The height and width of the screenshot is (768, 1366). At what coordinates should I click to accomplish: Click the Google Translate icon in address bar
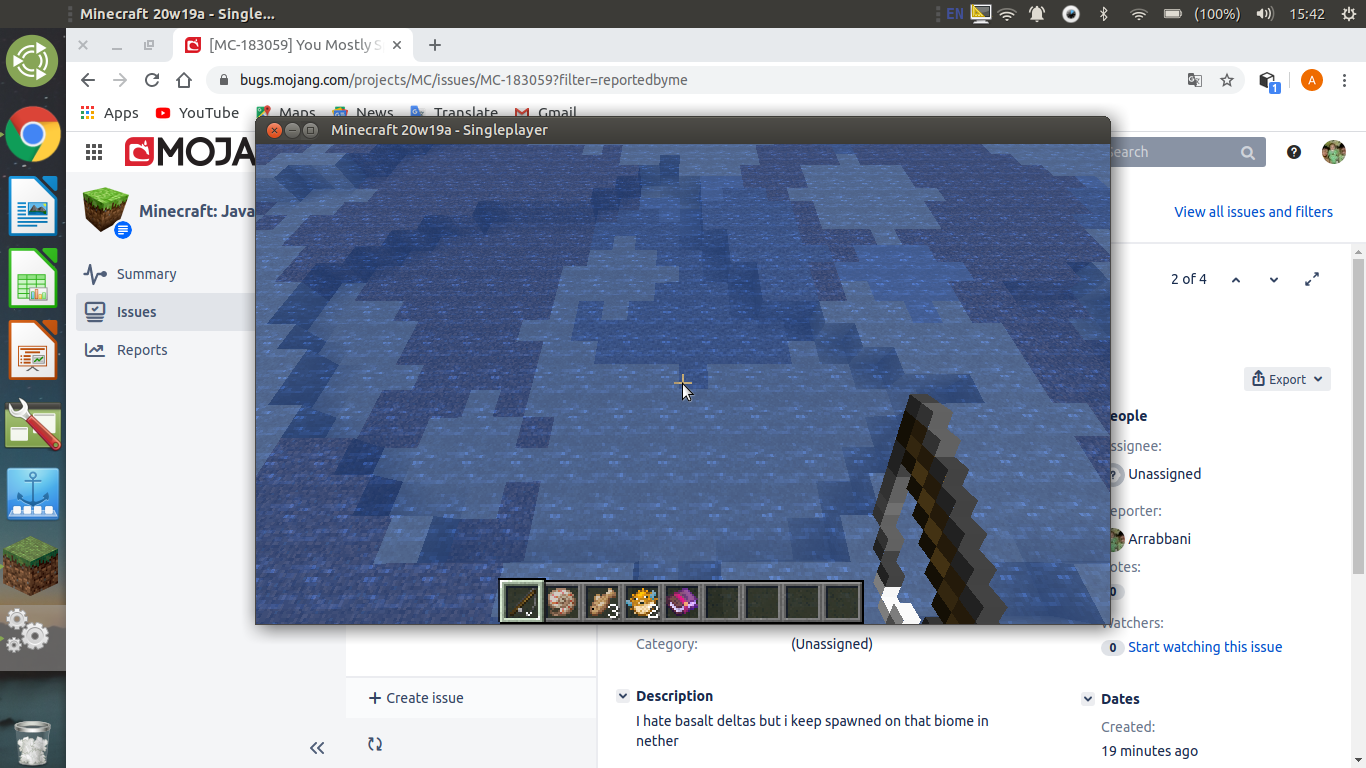[1195, 80]
